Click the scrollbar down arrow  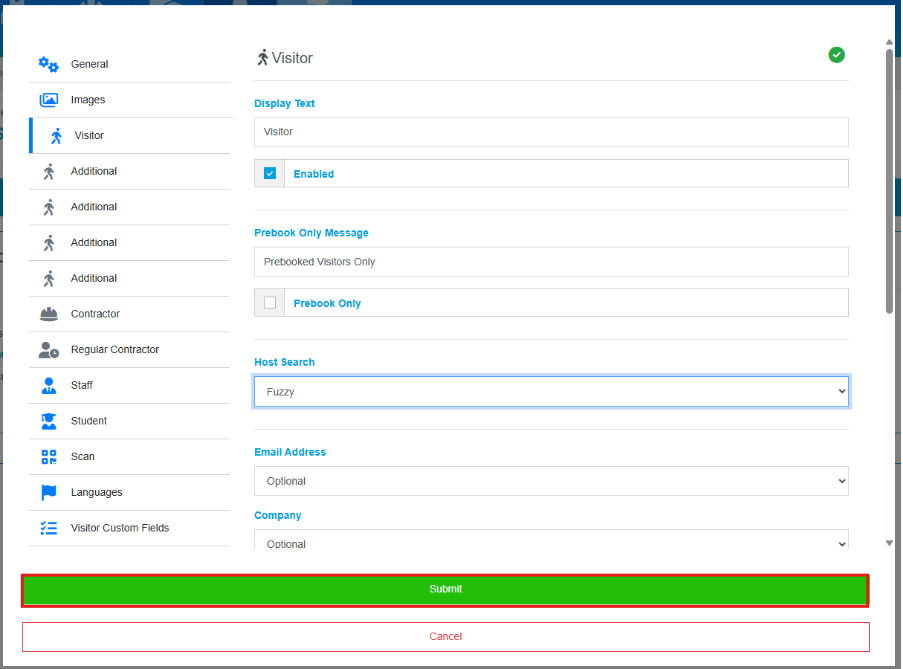(x=889, y=543)
